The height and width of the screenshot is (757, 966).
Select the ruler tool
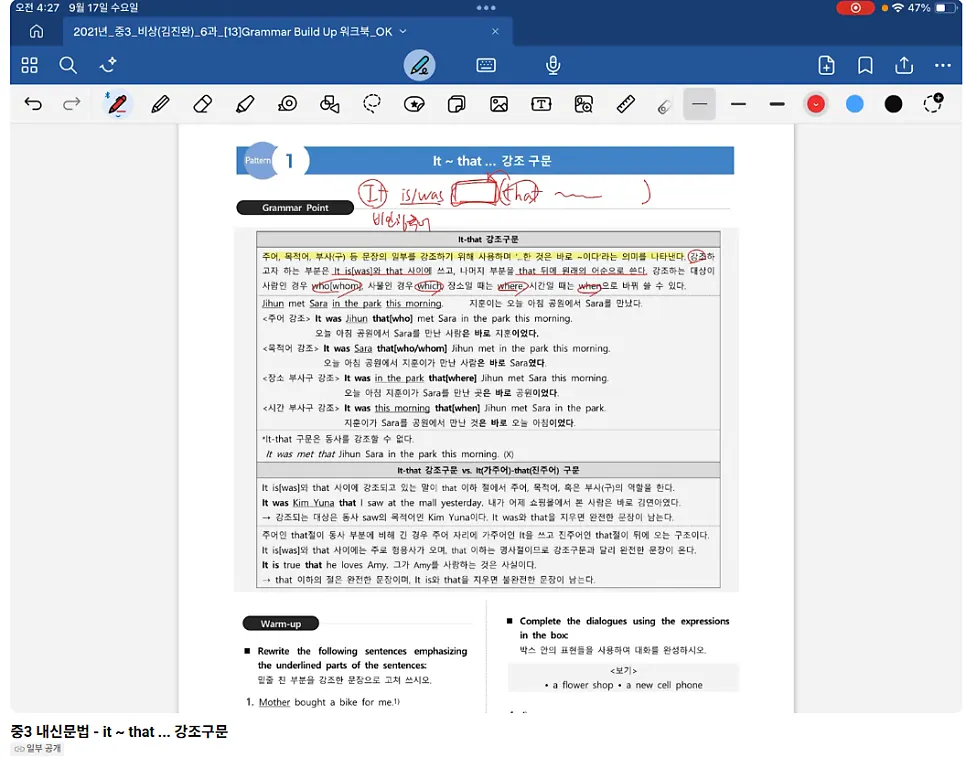pyautogui.click(x=626, y=104)
